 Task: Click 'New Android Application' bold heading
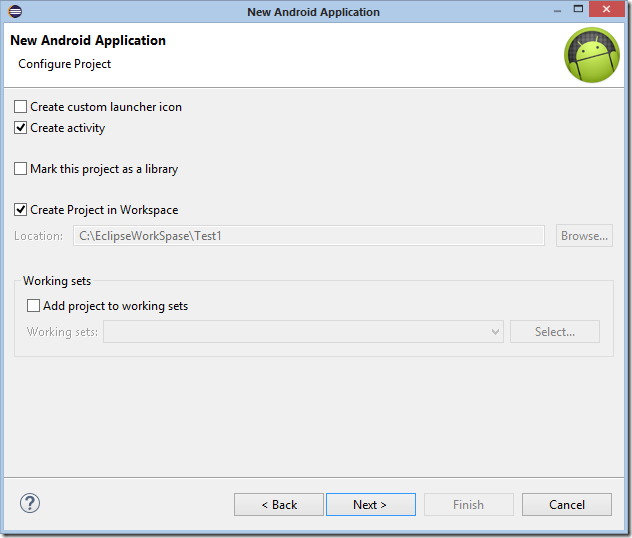click(x=88, y=40)
